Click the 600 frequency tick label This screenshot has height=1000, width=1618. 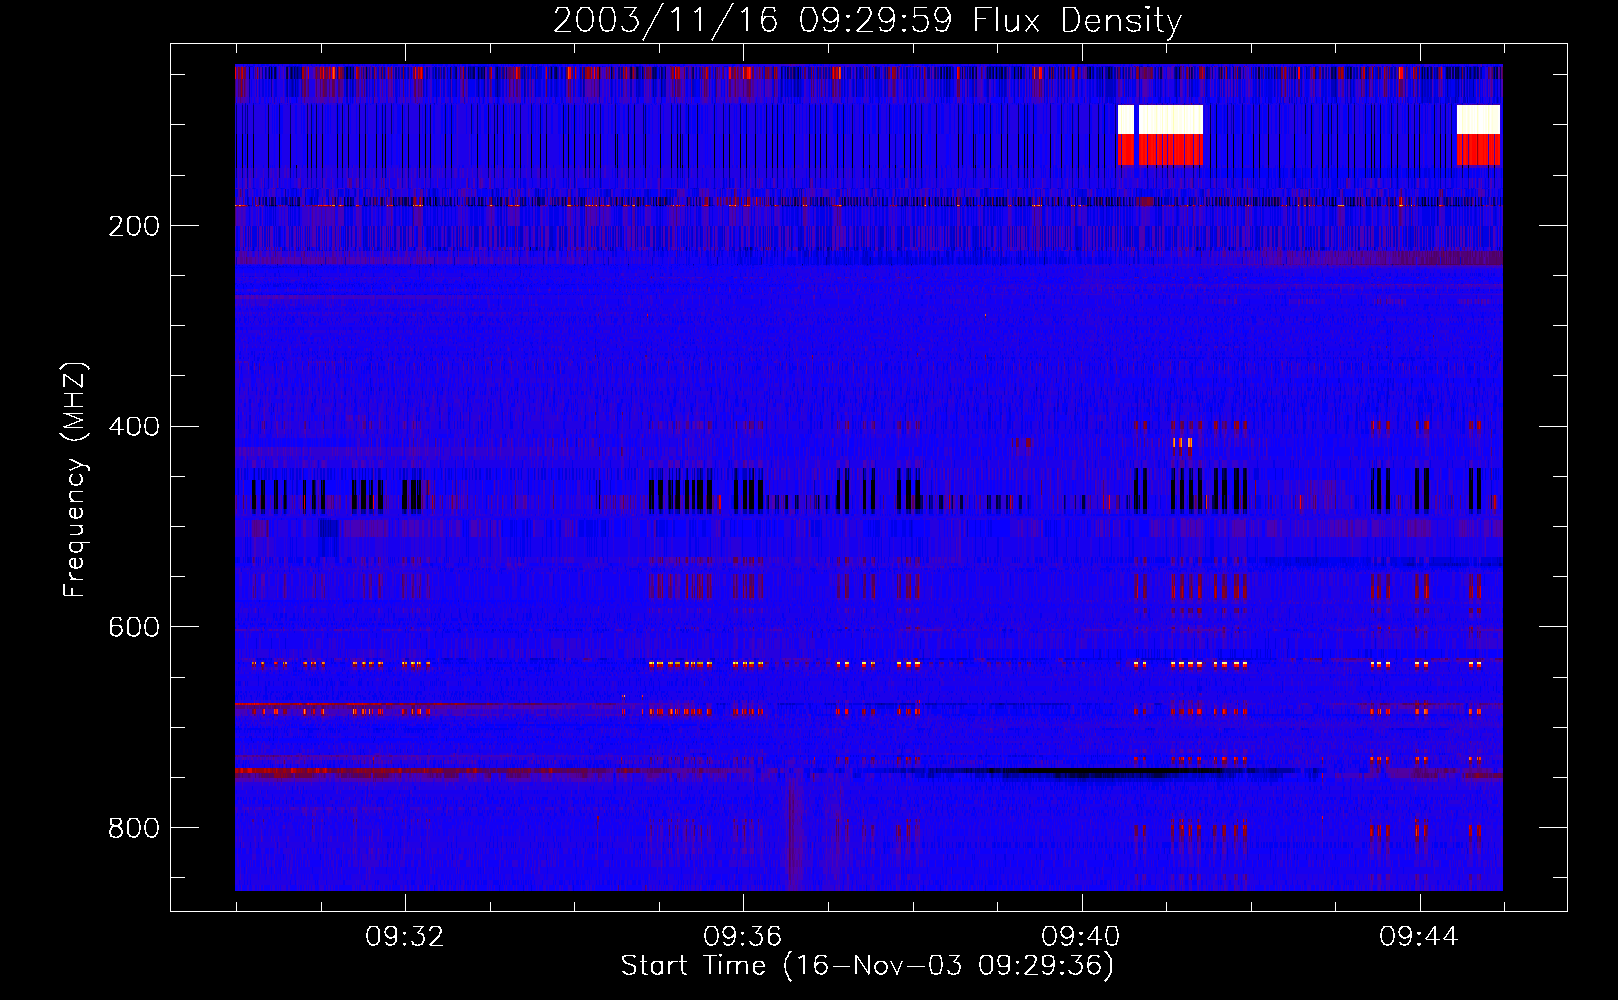[x=134, y=627]
